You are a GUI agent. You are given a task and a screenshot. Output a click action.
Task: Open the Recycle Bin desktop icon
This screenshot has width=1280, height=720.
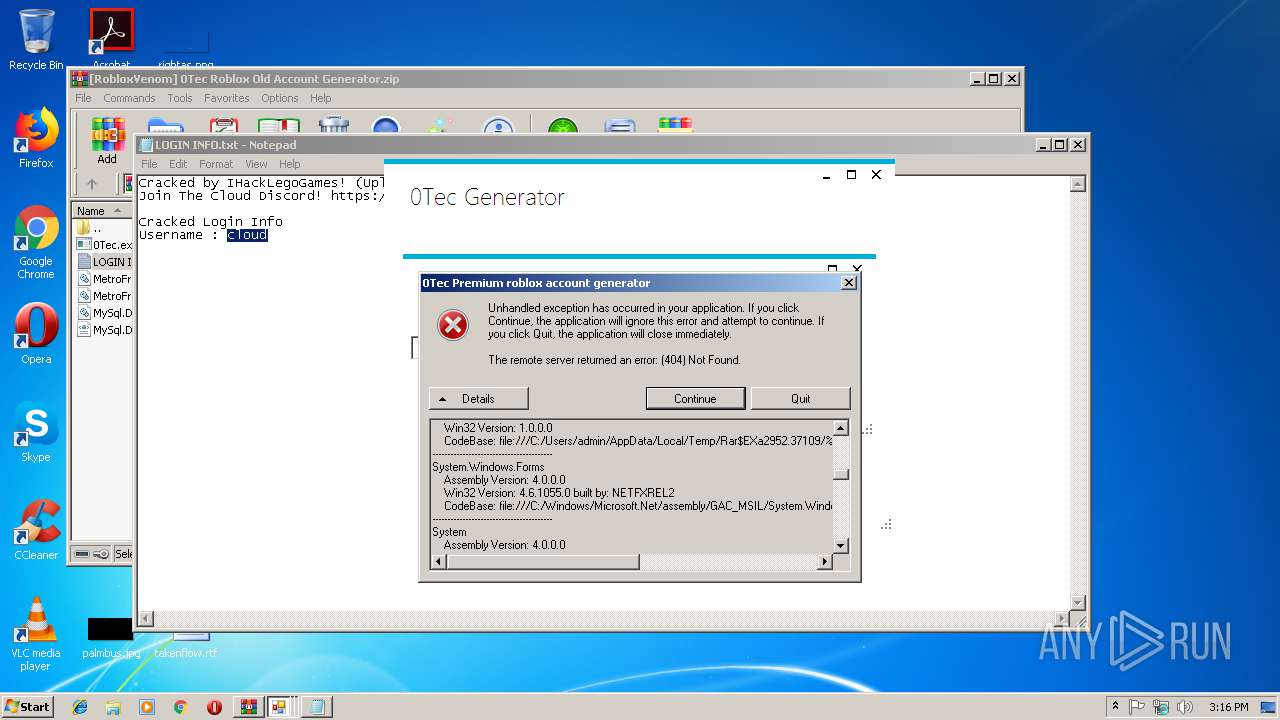pyautogui.click(x=36, y=40)
